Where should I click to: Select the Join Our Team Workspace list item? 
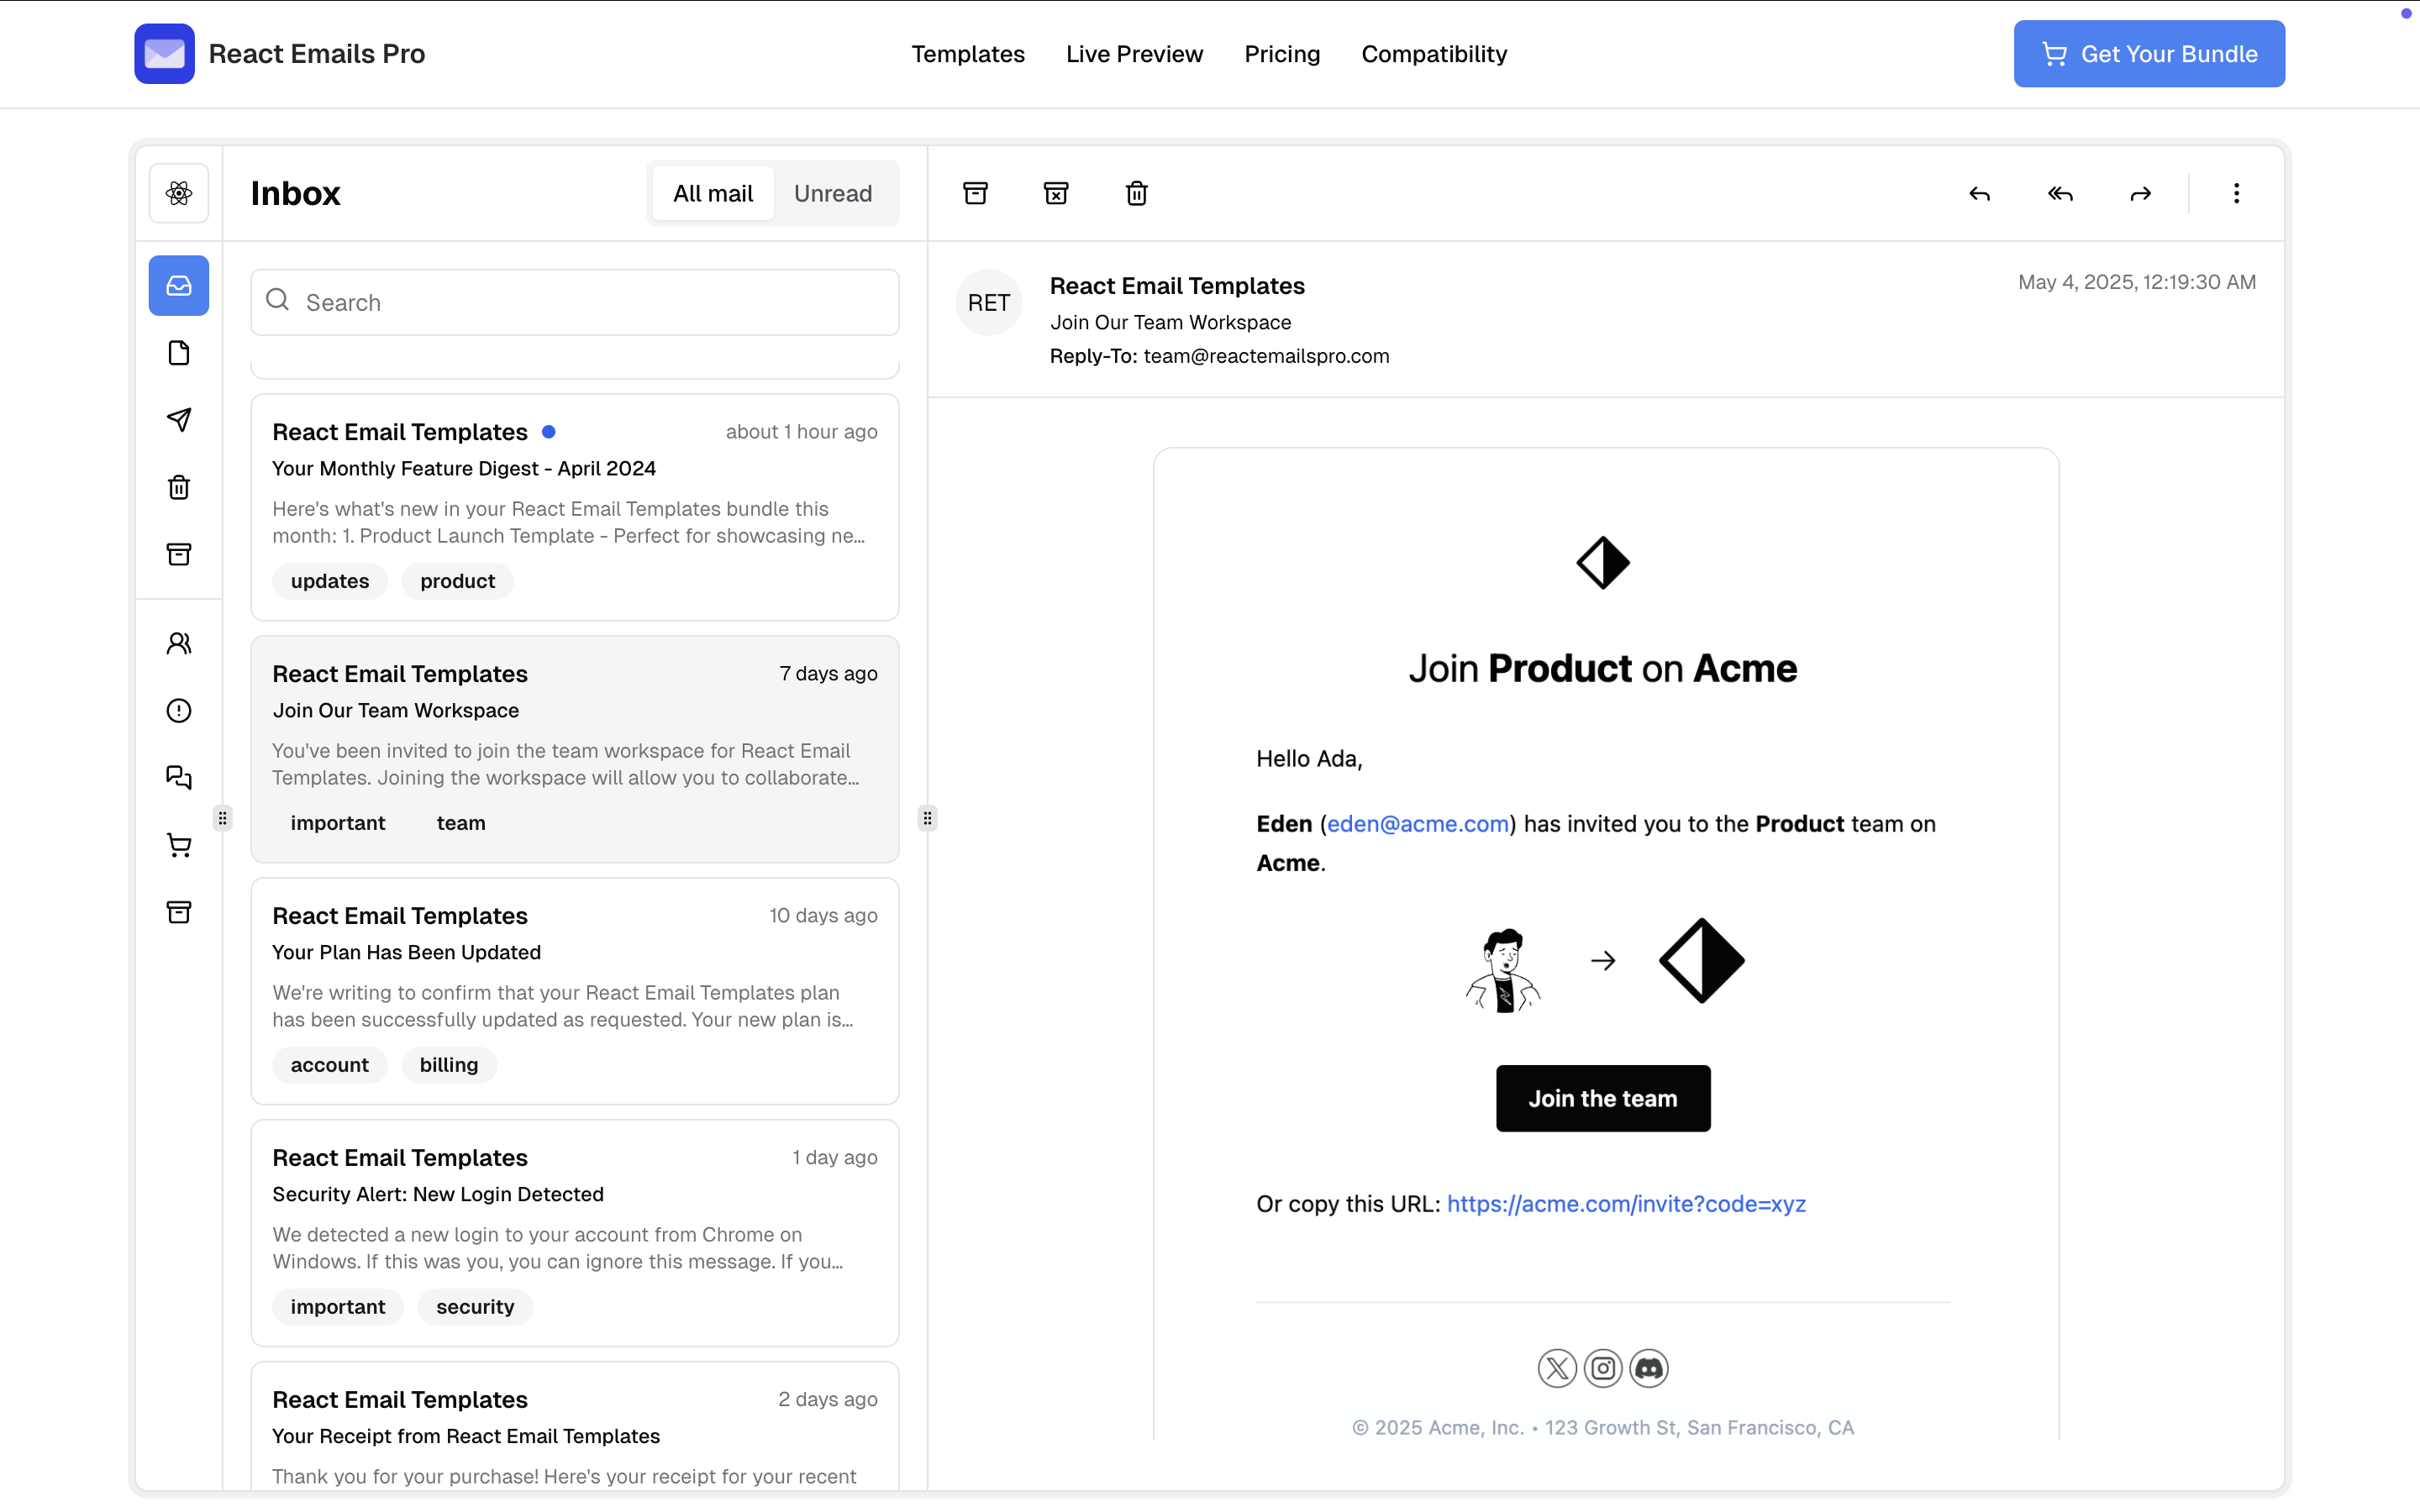point(575,749)
